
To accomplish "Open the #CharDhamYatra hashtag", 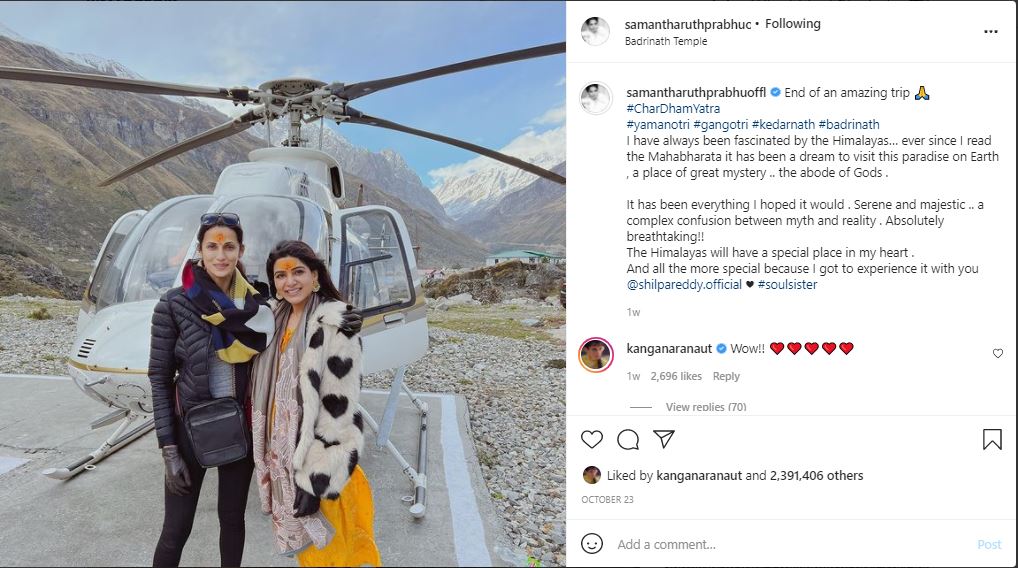I will 673,108.
